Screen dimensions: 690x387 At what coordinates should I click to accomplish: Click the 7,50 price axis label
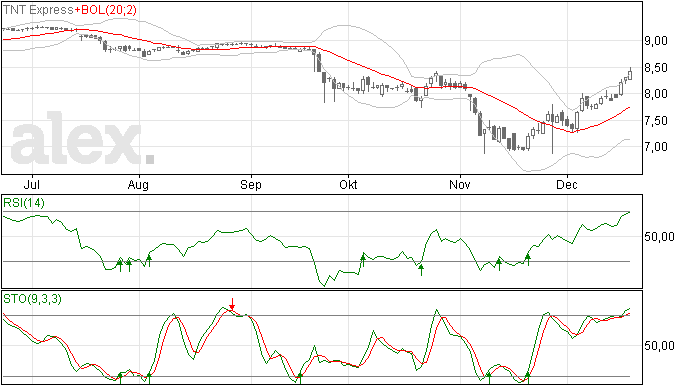point(656,121)
